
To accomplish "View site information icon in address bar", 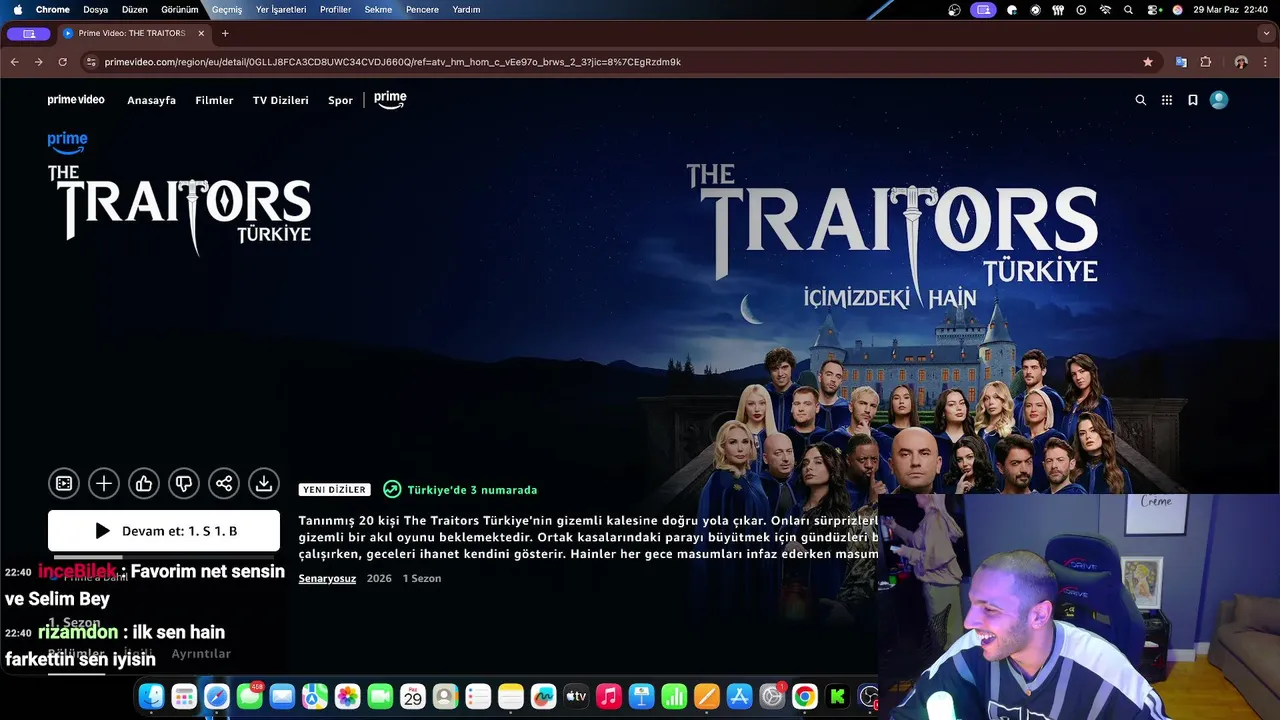I will 91,62.
